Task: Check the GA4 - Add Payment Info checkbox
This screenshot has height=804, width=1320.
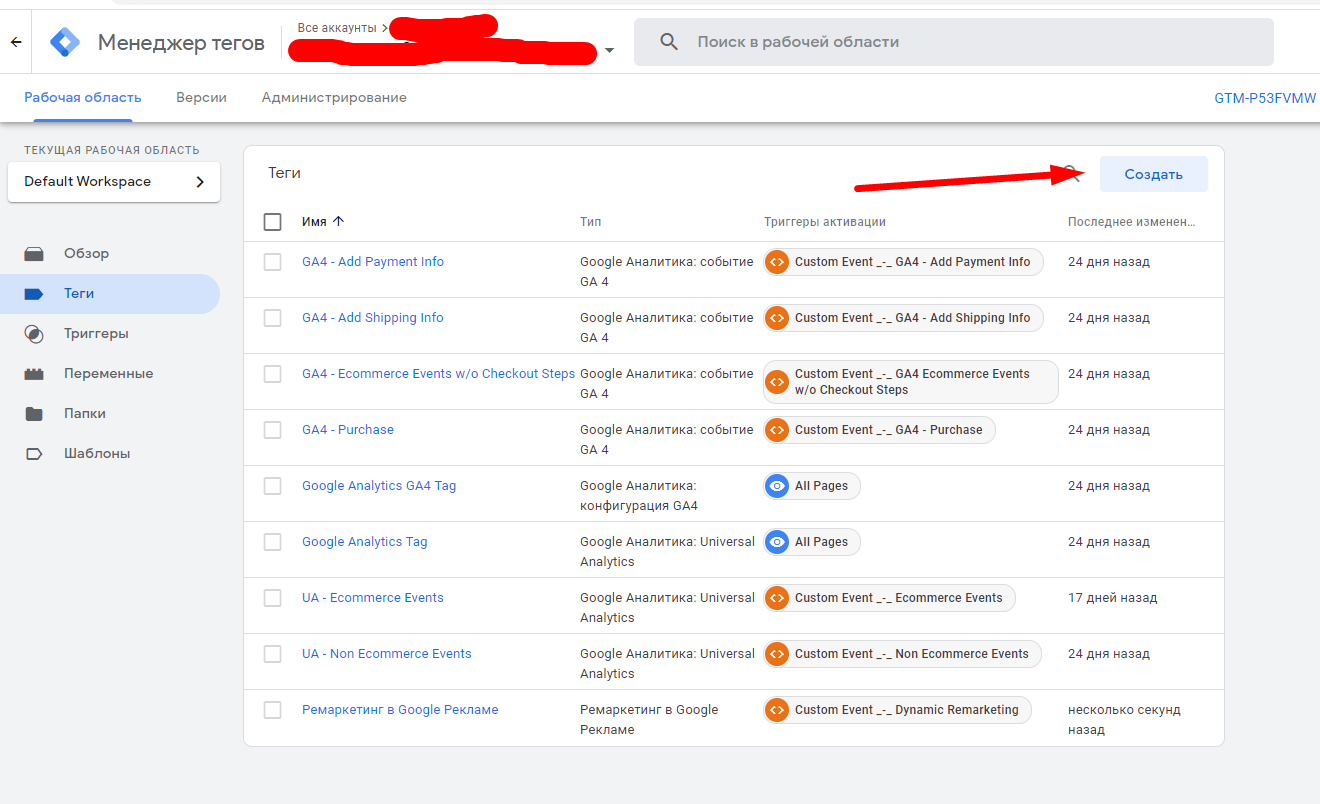Action: coord(272,262)
